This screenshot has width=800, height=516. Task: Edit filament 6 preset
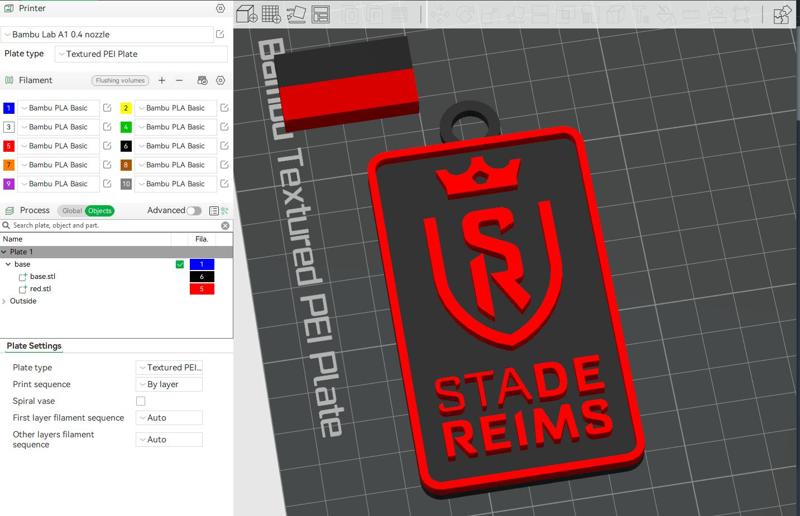224,145
